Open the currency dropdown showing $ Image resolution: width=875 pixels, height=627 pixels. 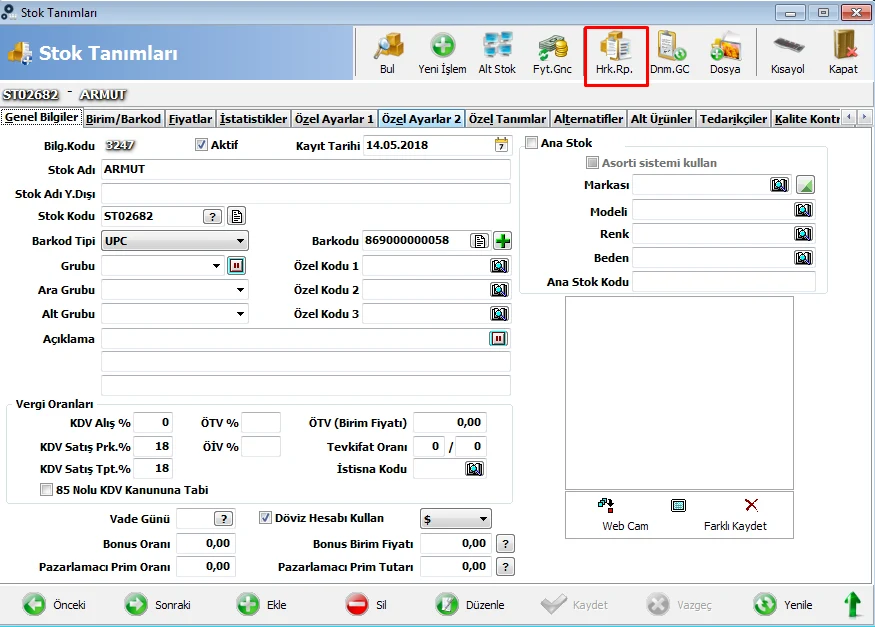[455, 519]
